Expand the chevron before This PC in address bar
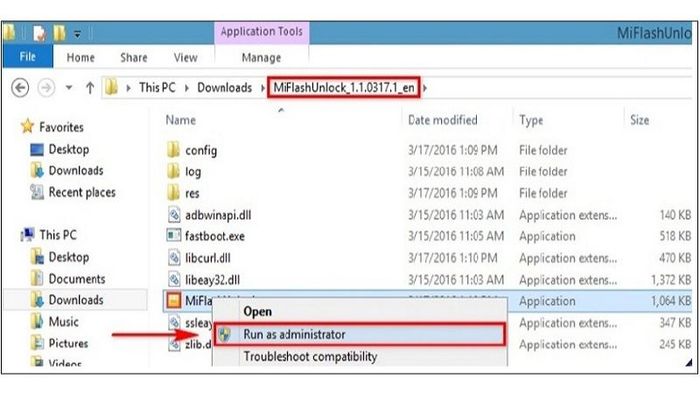The width and height of the screenshot is (700, 394). 129,88
